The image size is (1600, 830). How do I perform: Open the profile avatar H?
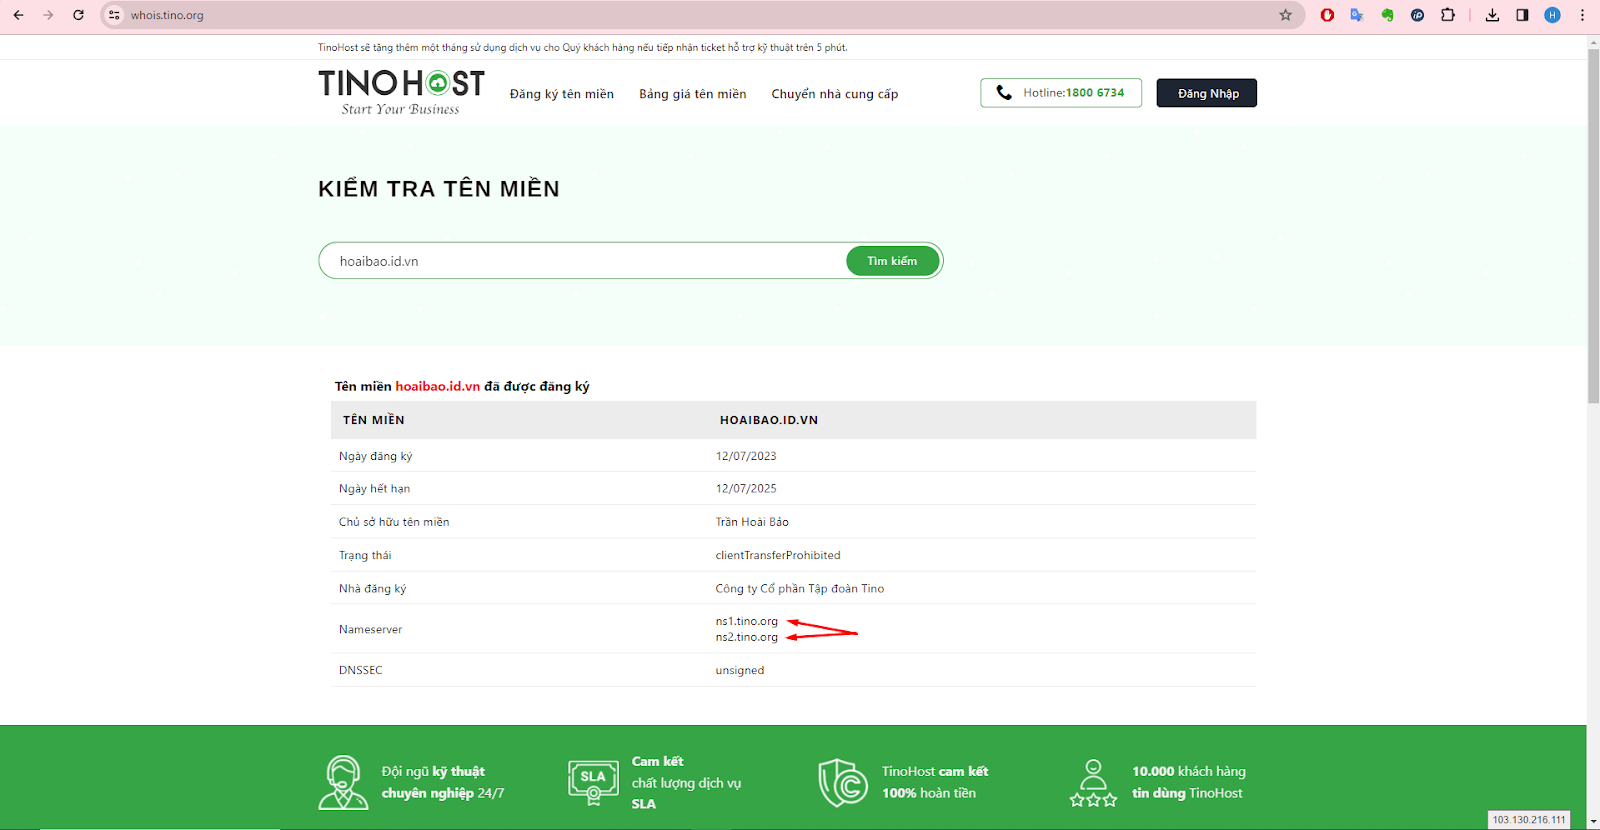click(1552, 15)
